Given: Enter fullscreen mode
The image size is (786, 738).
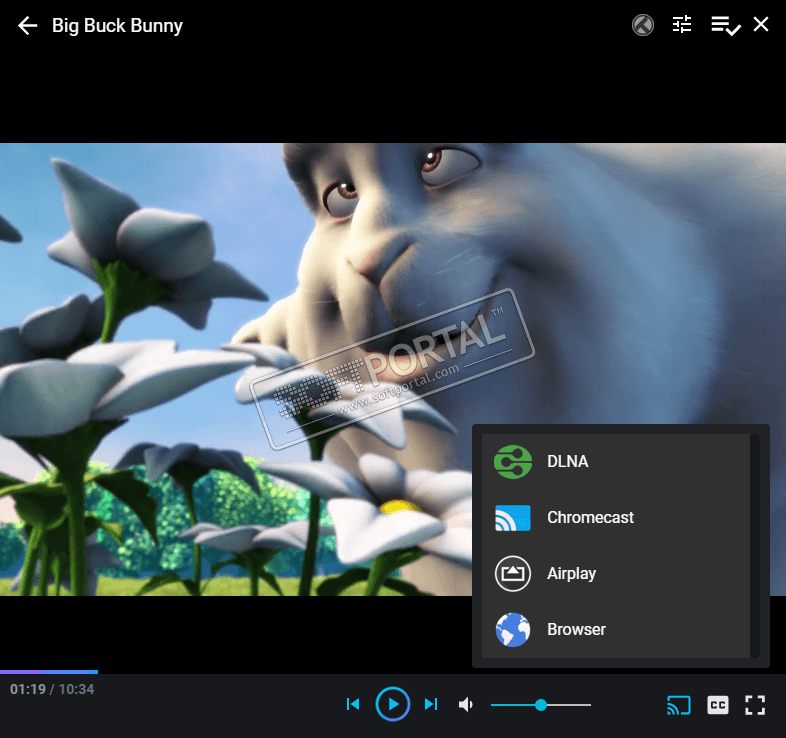Looking at the screenshot, I should pos(755,705).
